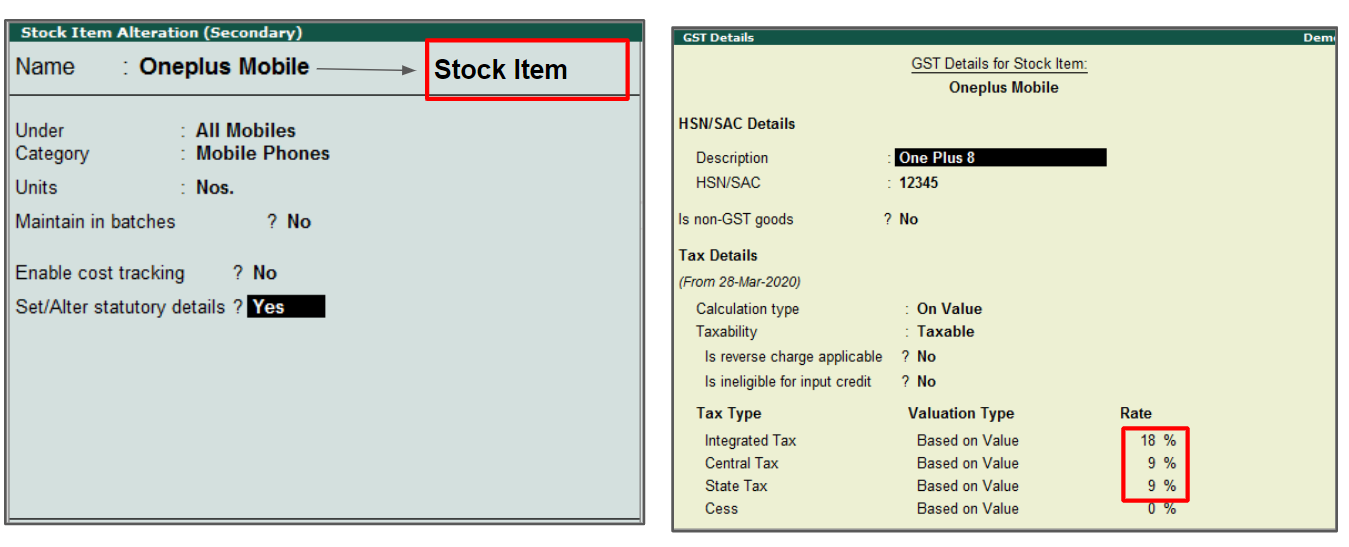1349x547 pixels.
Task: Click the Under label
Action: tap(40, 130)
